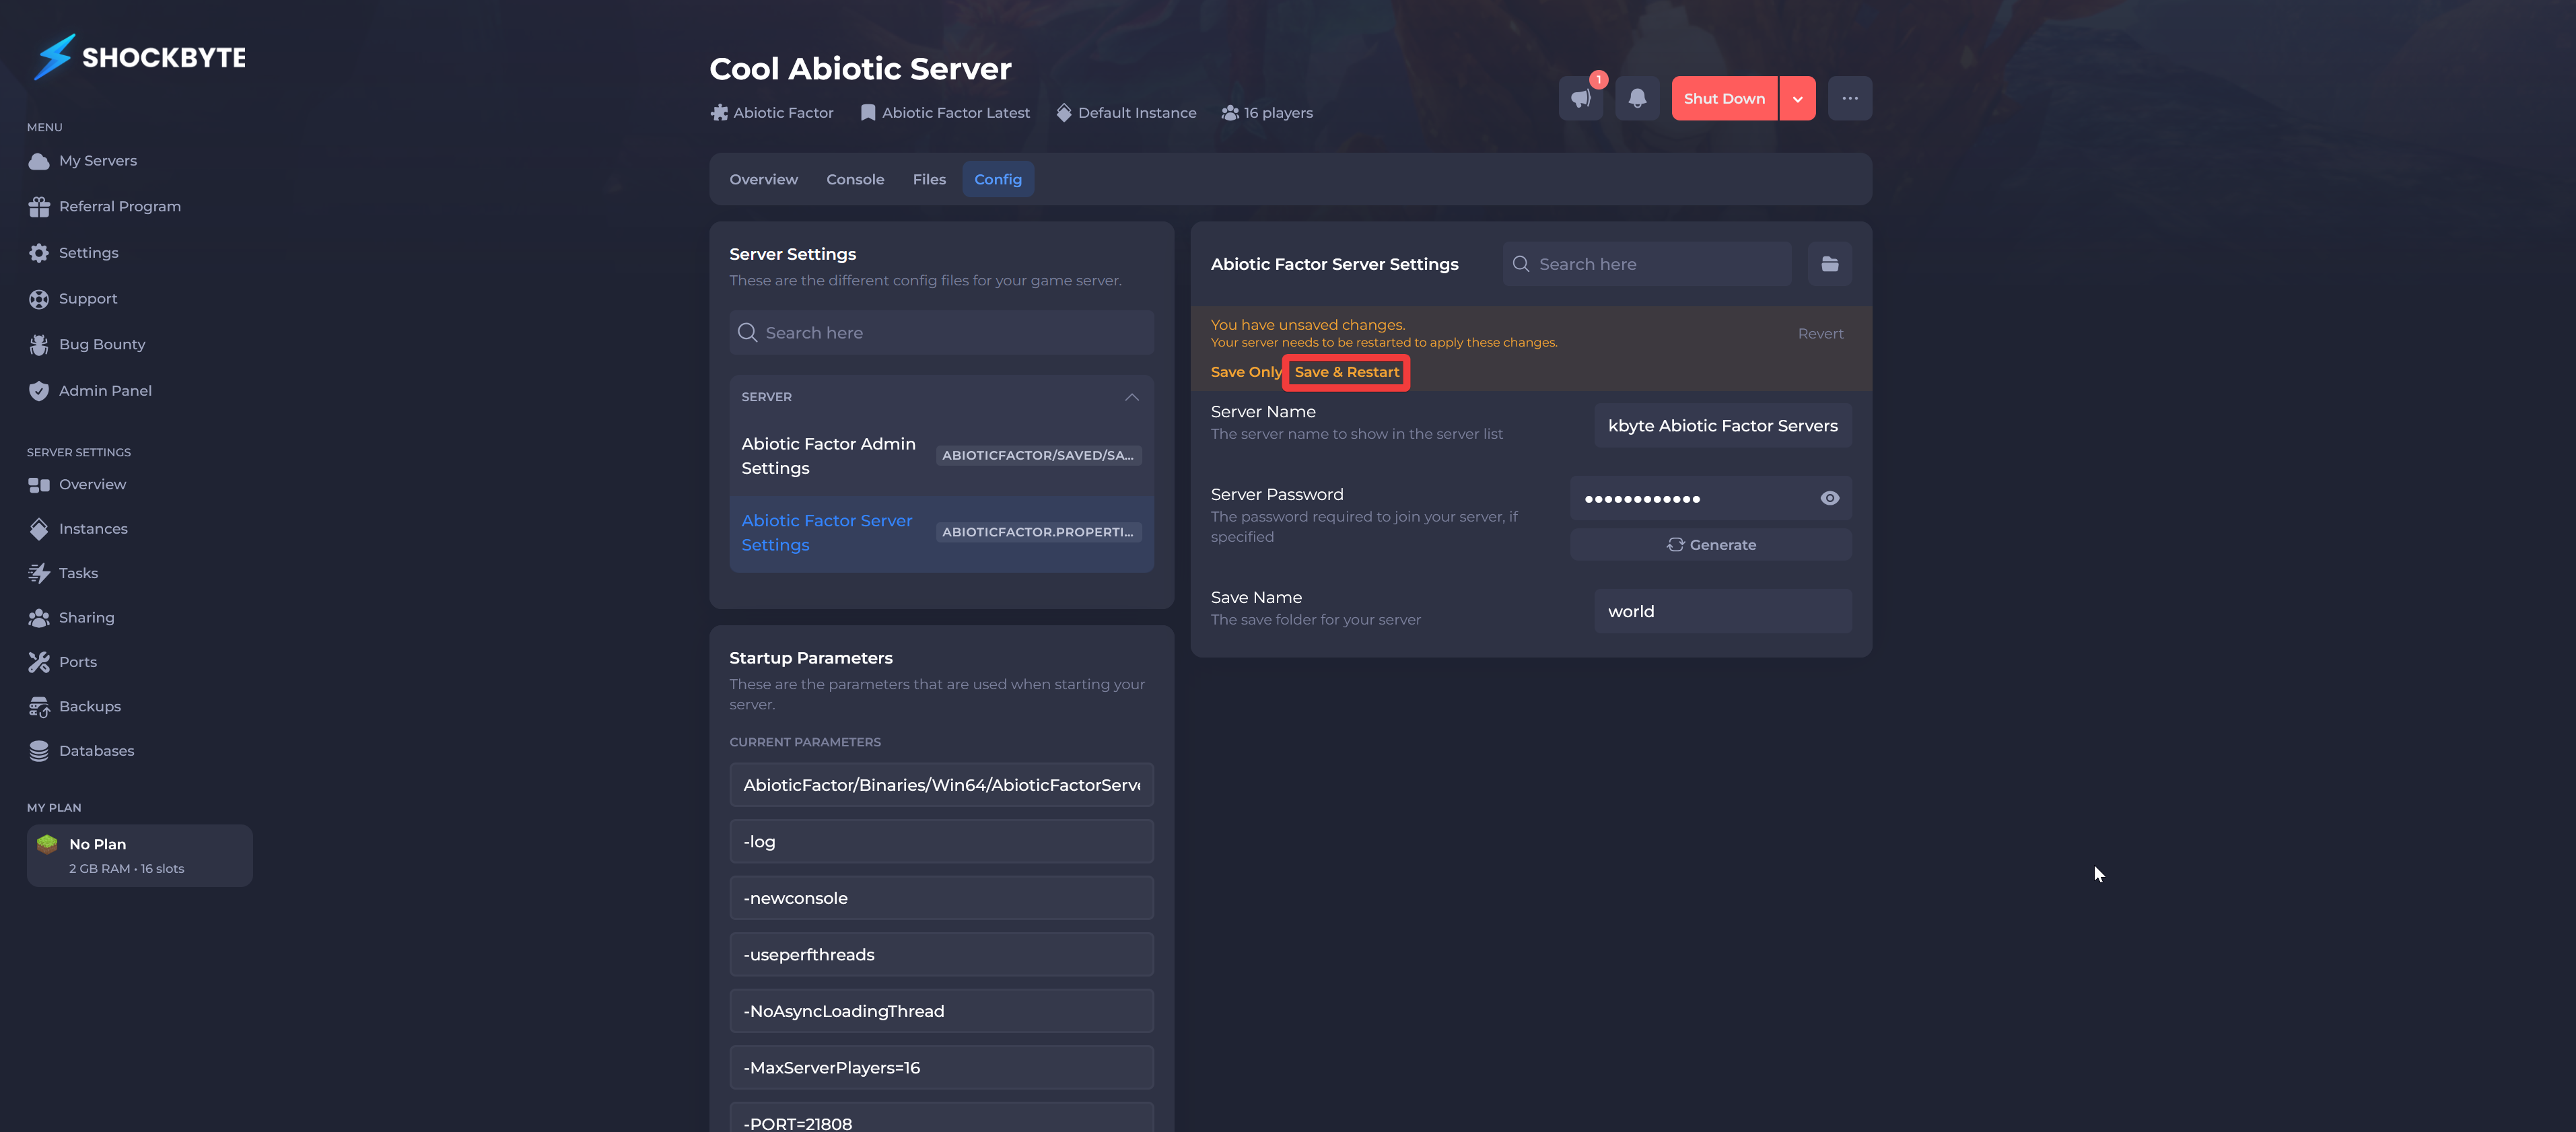
Task: Open the Support page
Action: [x=88, y=298]
